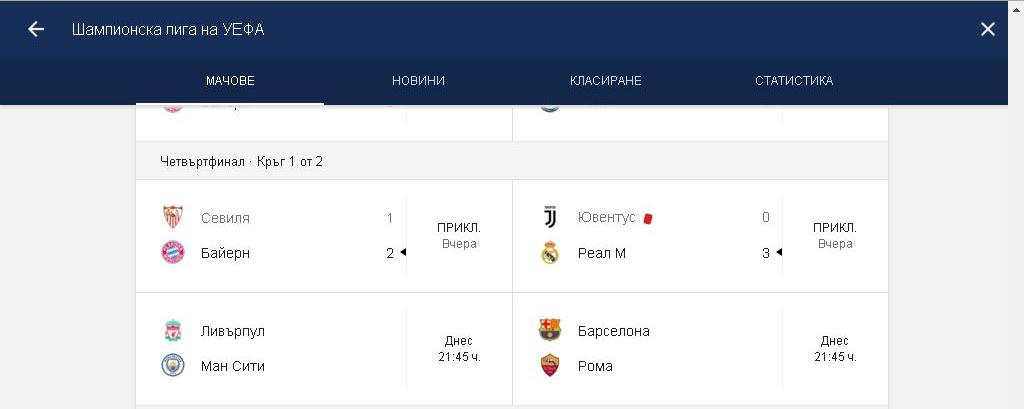Click Juventus red card indicator
Viewport: 1024px width, 409px height.
[x=648, y=217]
